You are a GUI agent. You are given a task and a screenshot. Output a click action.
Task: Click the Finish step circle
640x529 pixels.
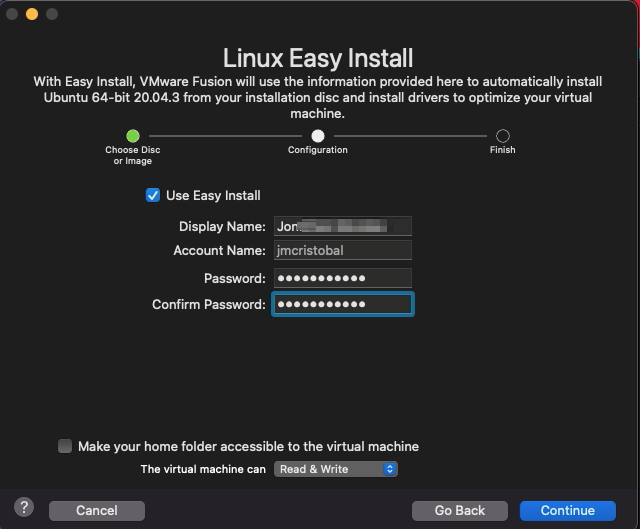pyautogui.click(x=503, y=136)
